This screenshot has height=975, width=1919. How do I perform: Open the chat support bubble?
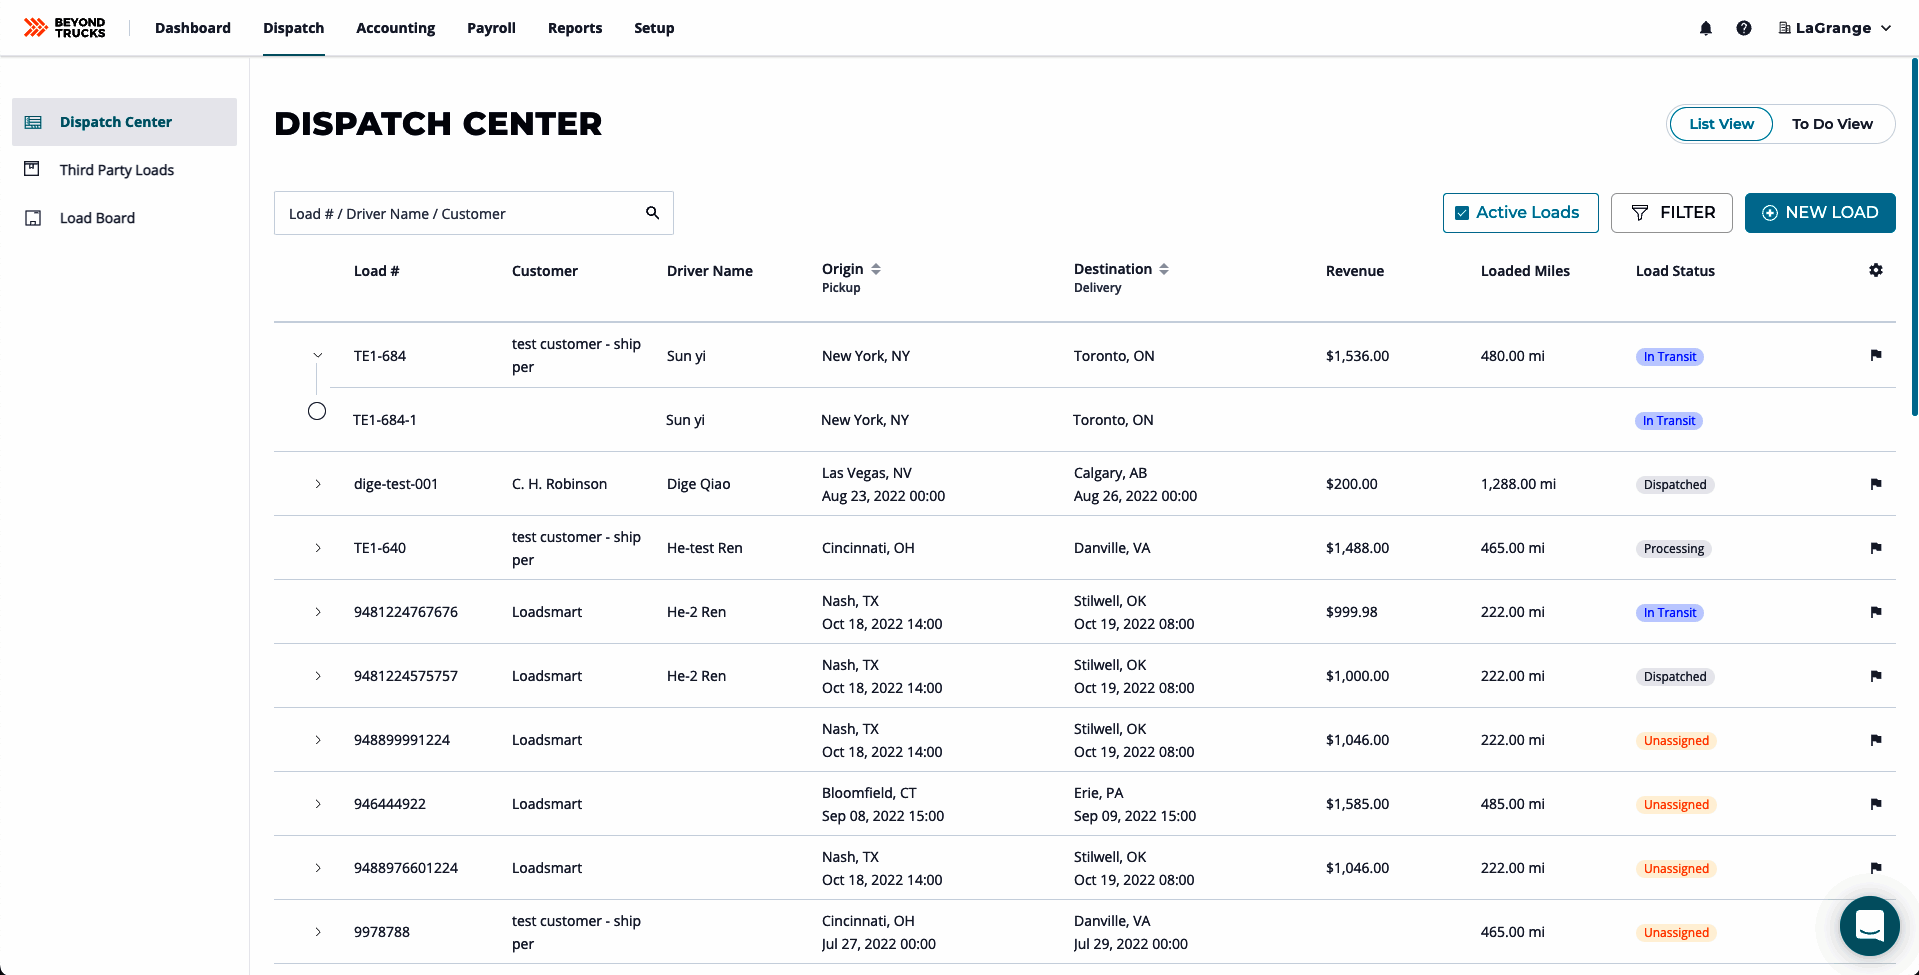(x=1869, y=925)
